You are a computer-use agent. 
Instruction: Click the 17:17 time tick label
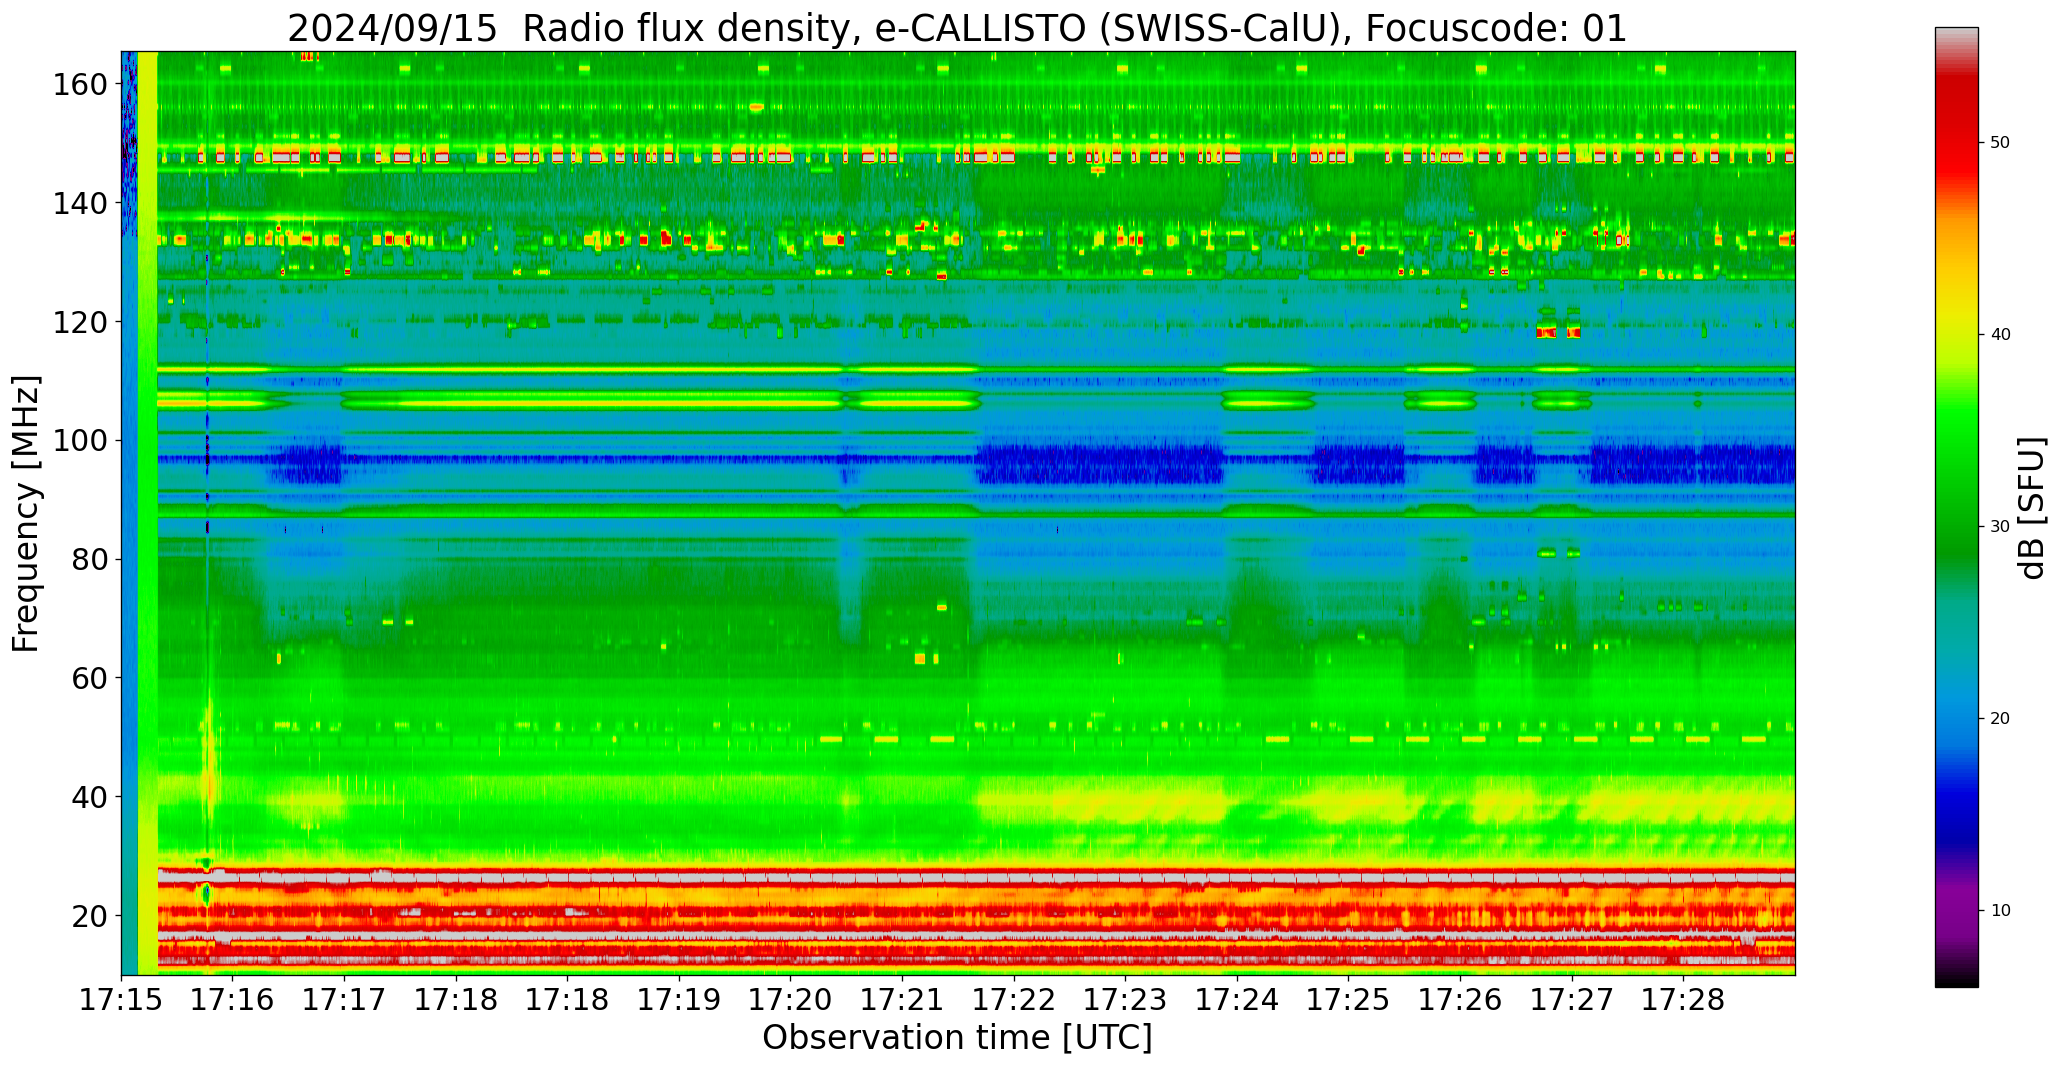(x=344, y=1000)
